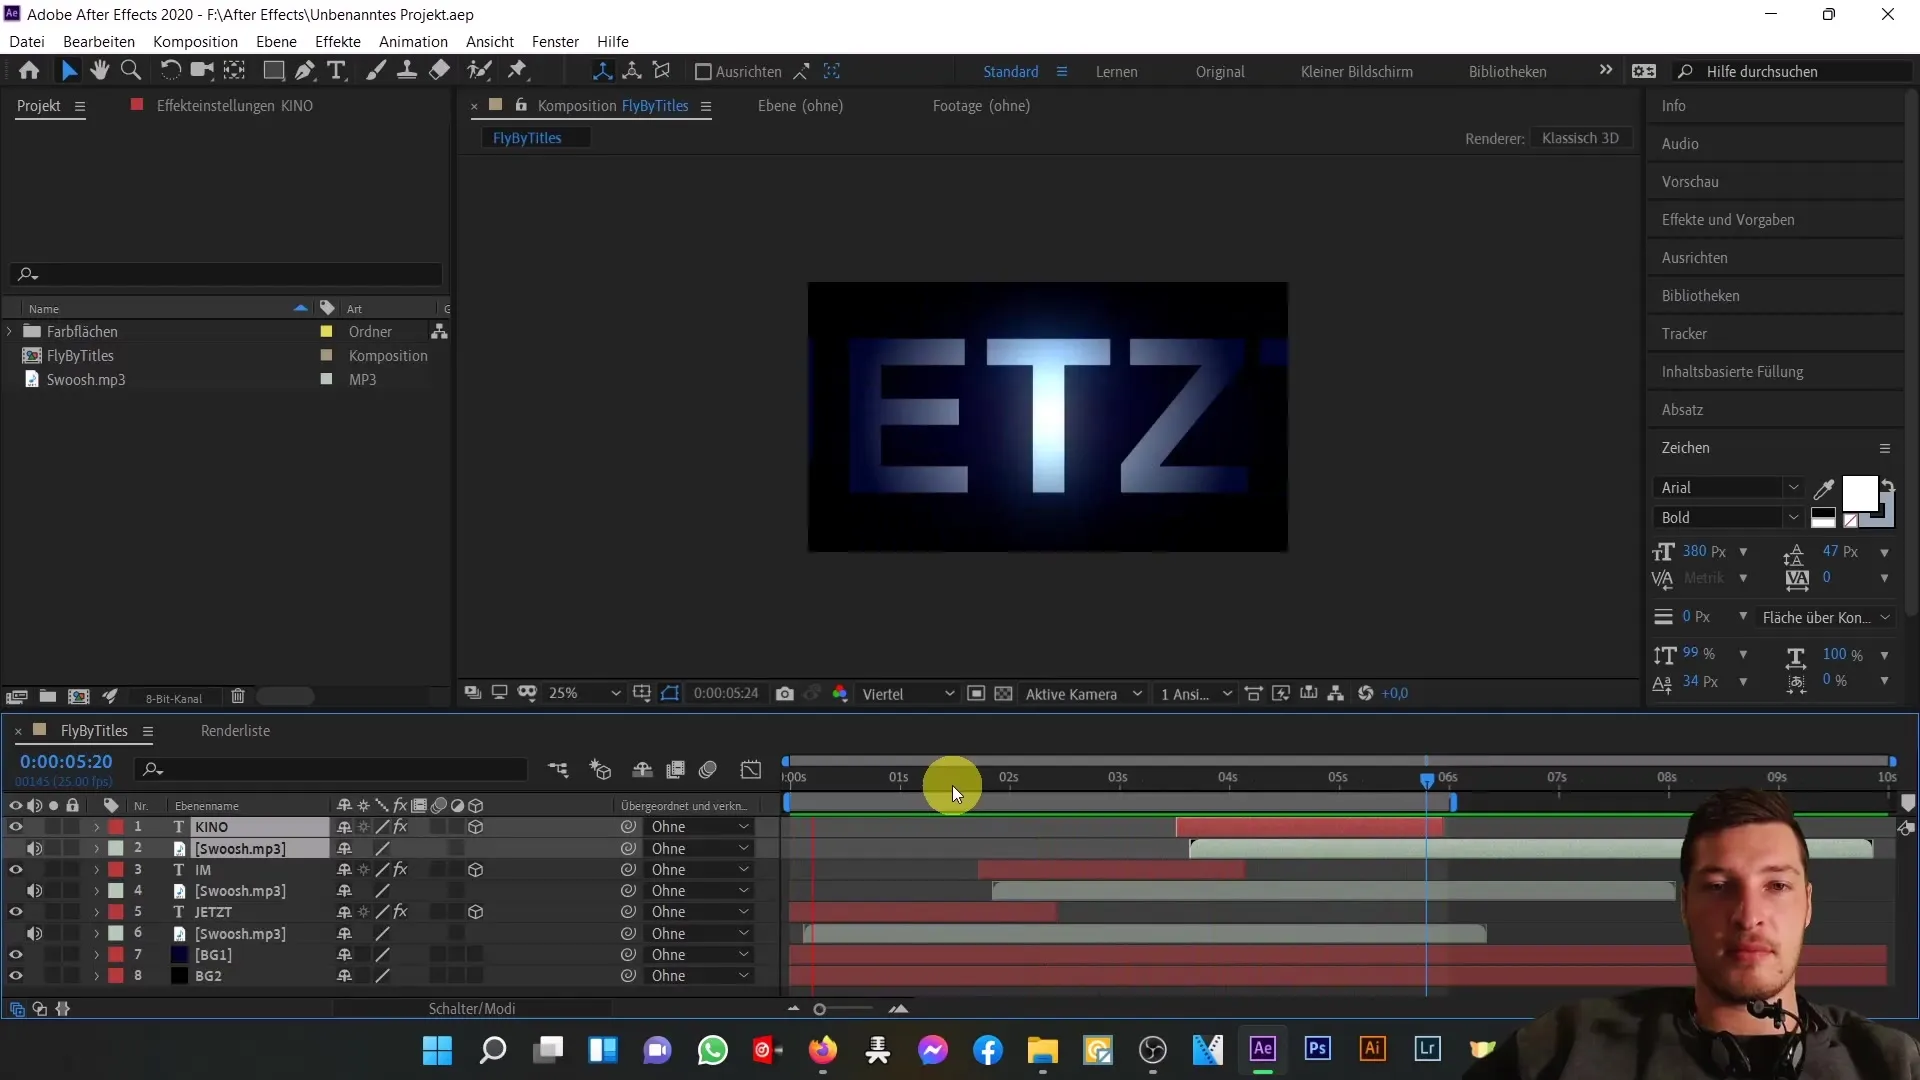Create new composition icon in Project panel
This screenshot has height=1080, width=1920.
(x=79, y=696)
